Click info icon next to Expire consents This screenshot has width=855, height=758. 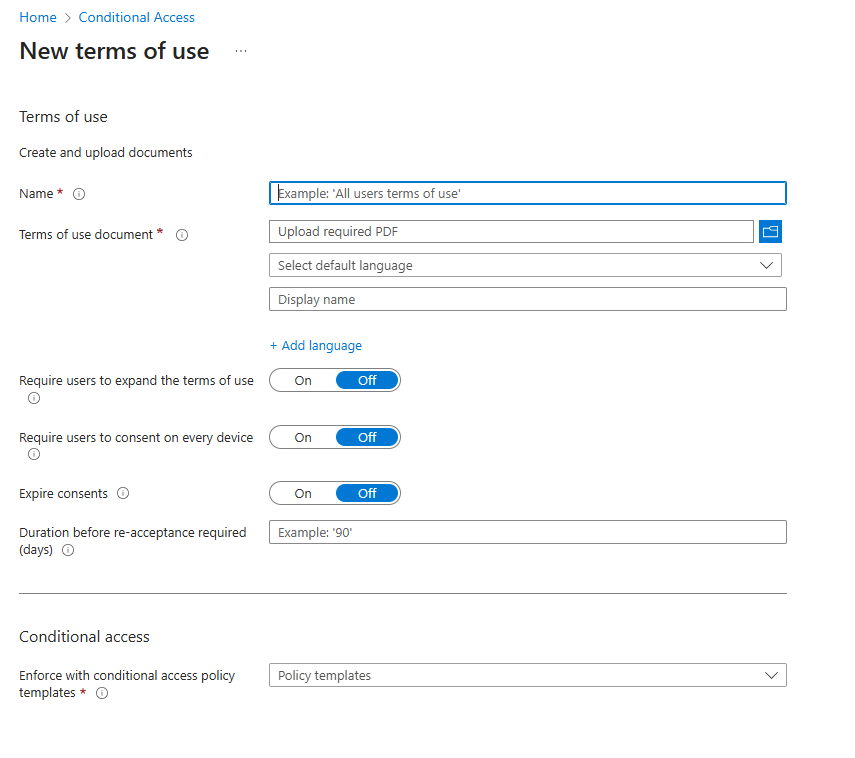pyautogui.click(x=123, y=493)
